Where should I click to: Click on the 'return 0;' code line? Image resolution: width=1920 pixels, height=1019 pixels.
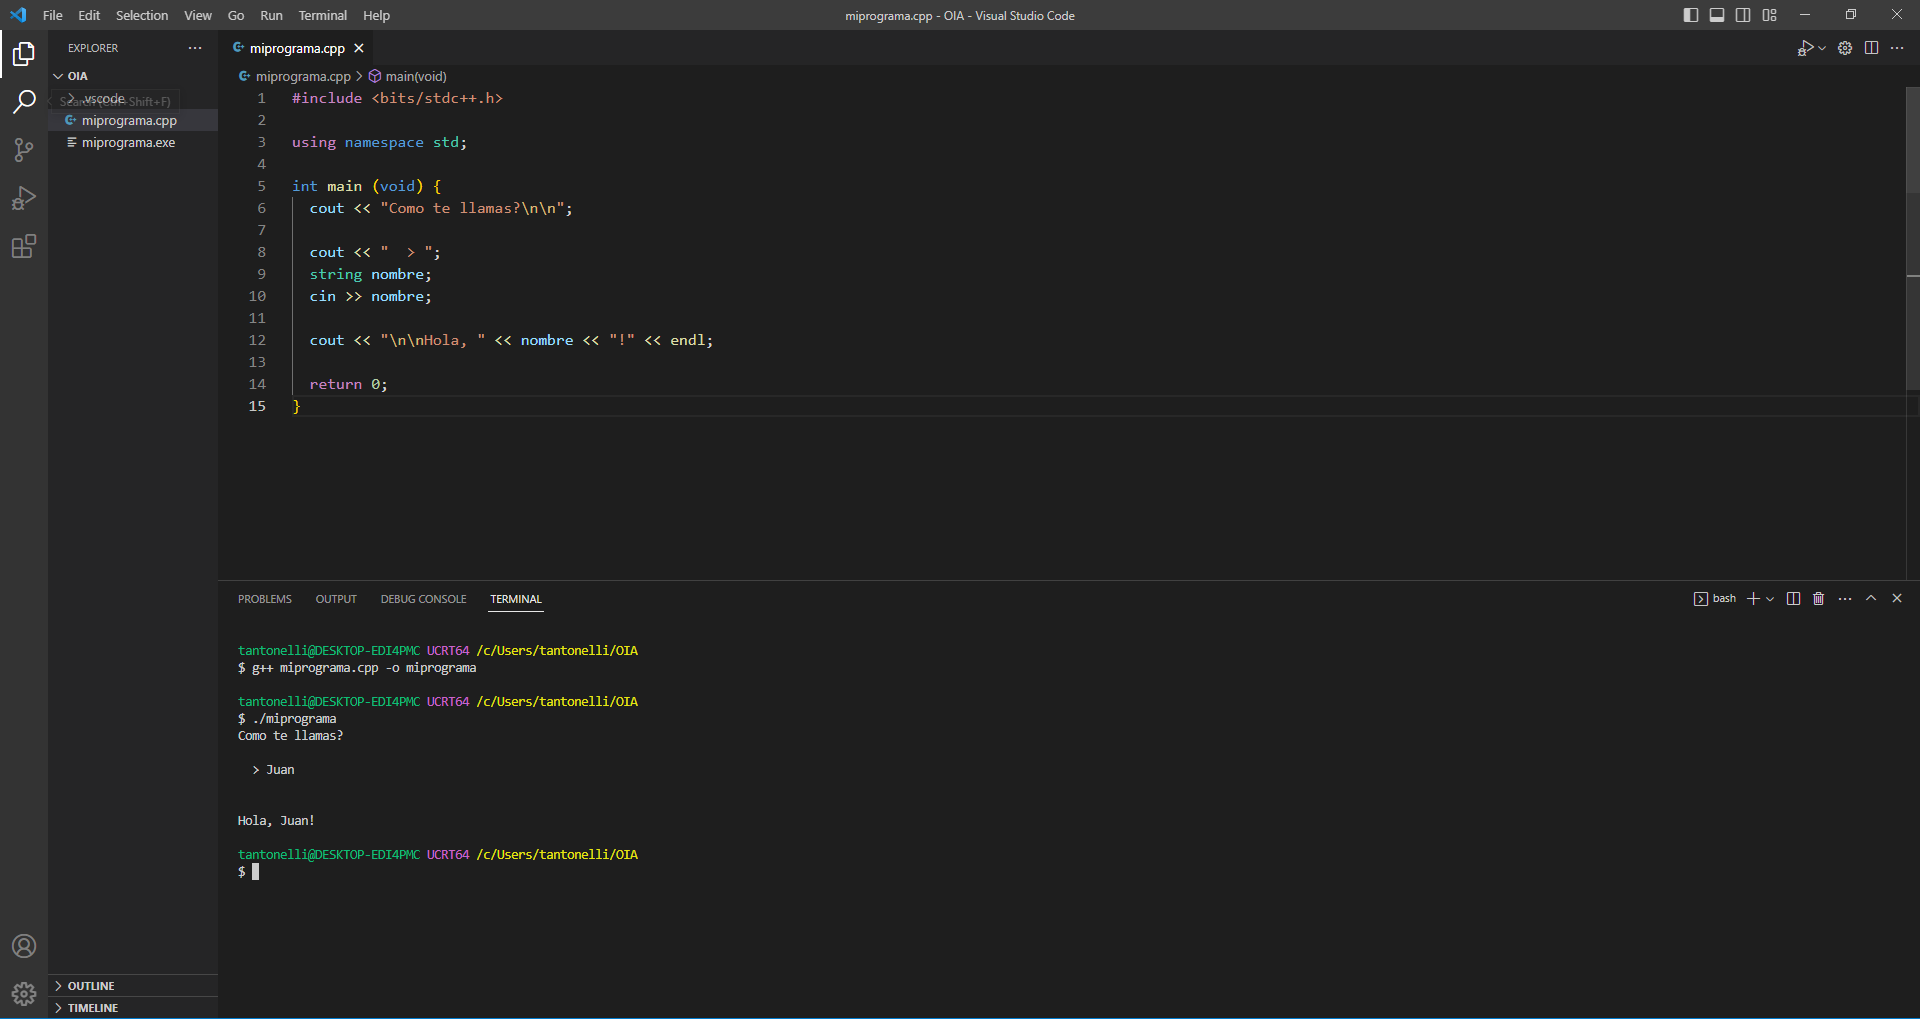tap(348, 384)
